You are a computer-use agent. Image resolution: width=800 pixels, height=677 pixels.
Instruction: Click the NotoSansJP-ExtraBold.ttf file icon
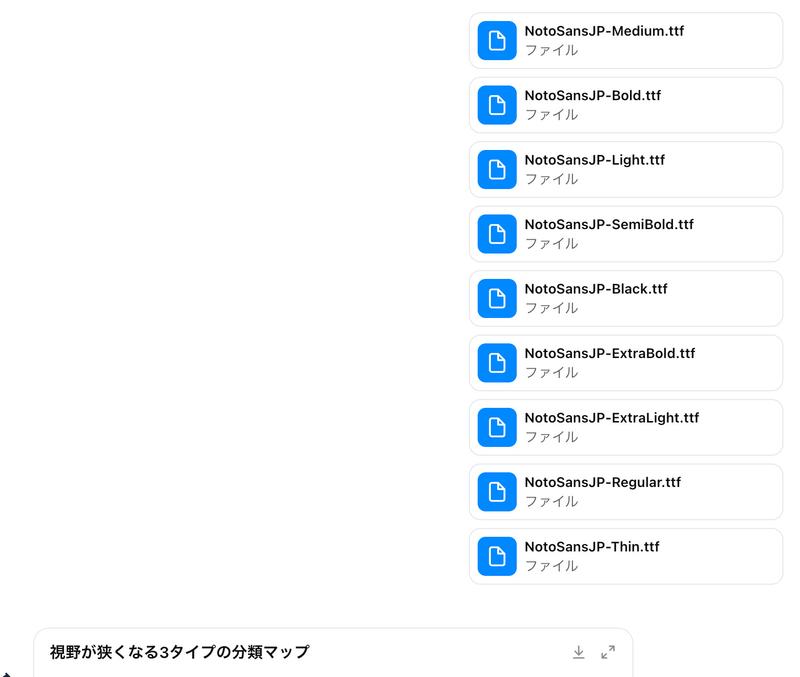(497, 363)
